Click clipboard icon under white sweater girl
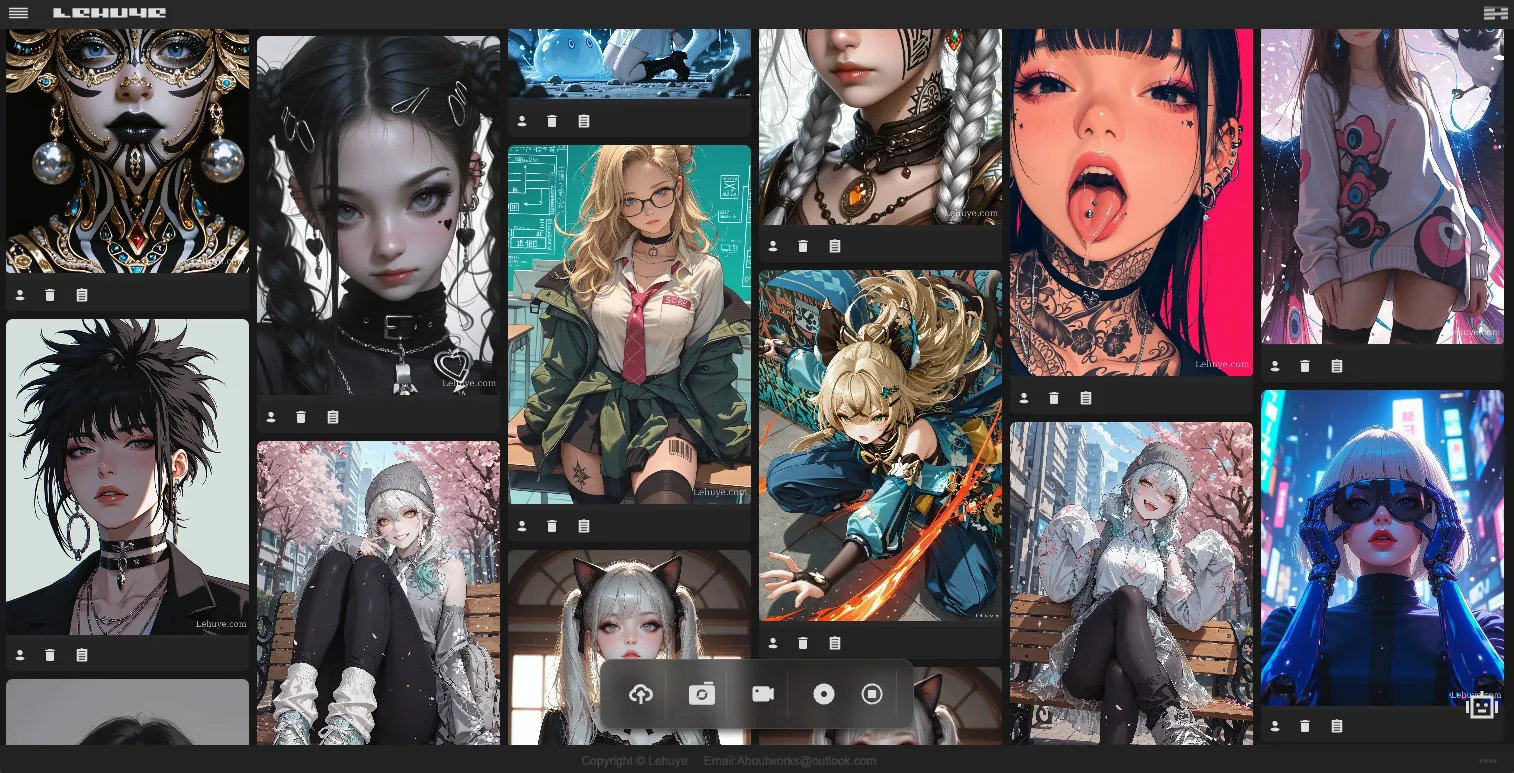Viewport: 1514px width, 773px height. pyautogui.click(x=1337, y=366)
